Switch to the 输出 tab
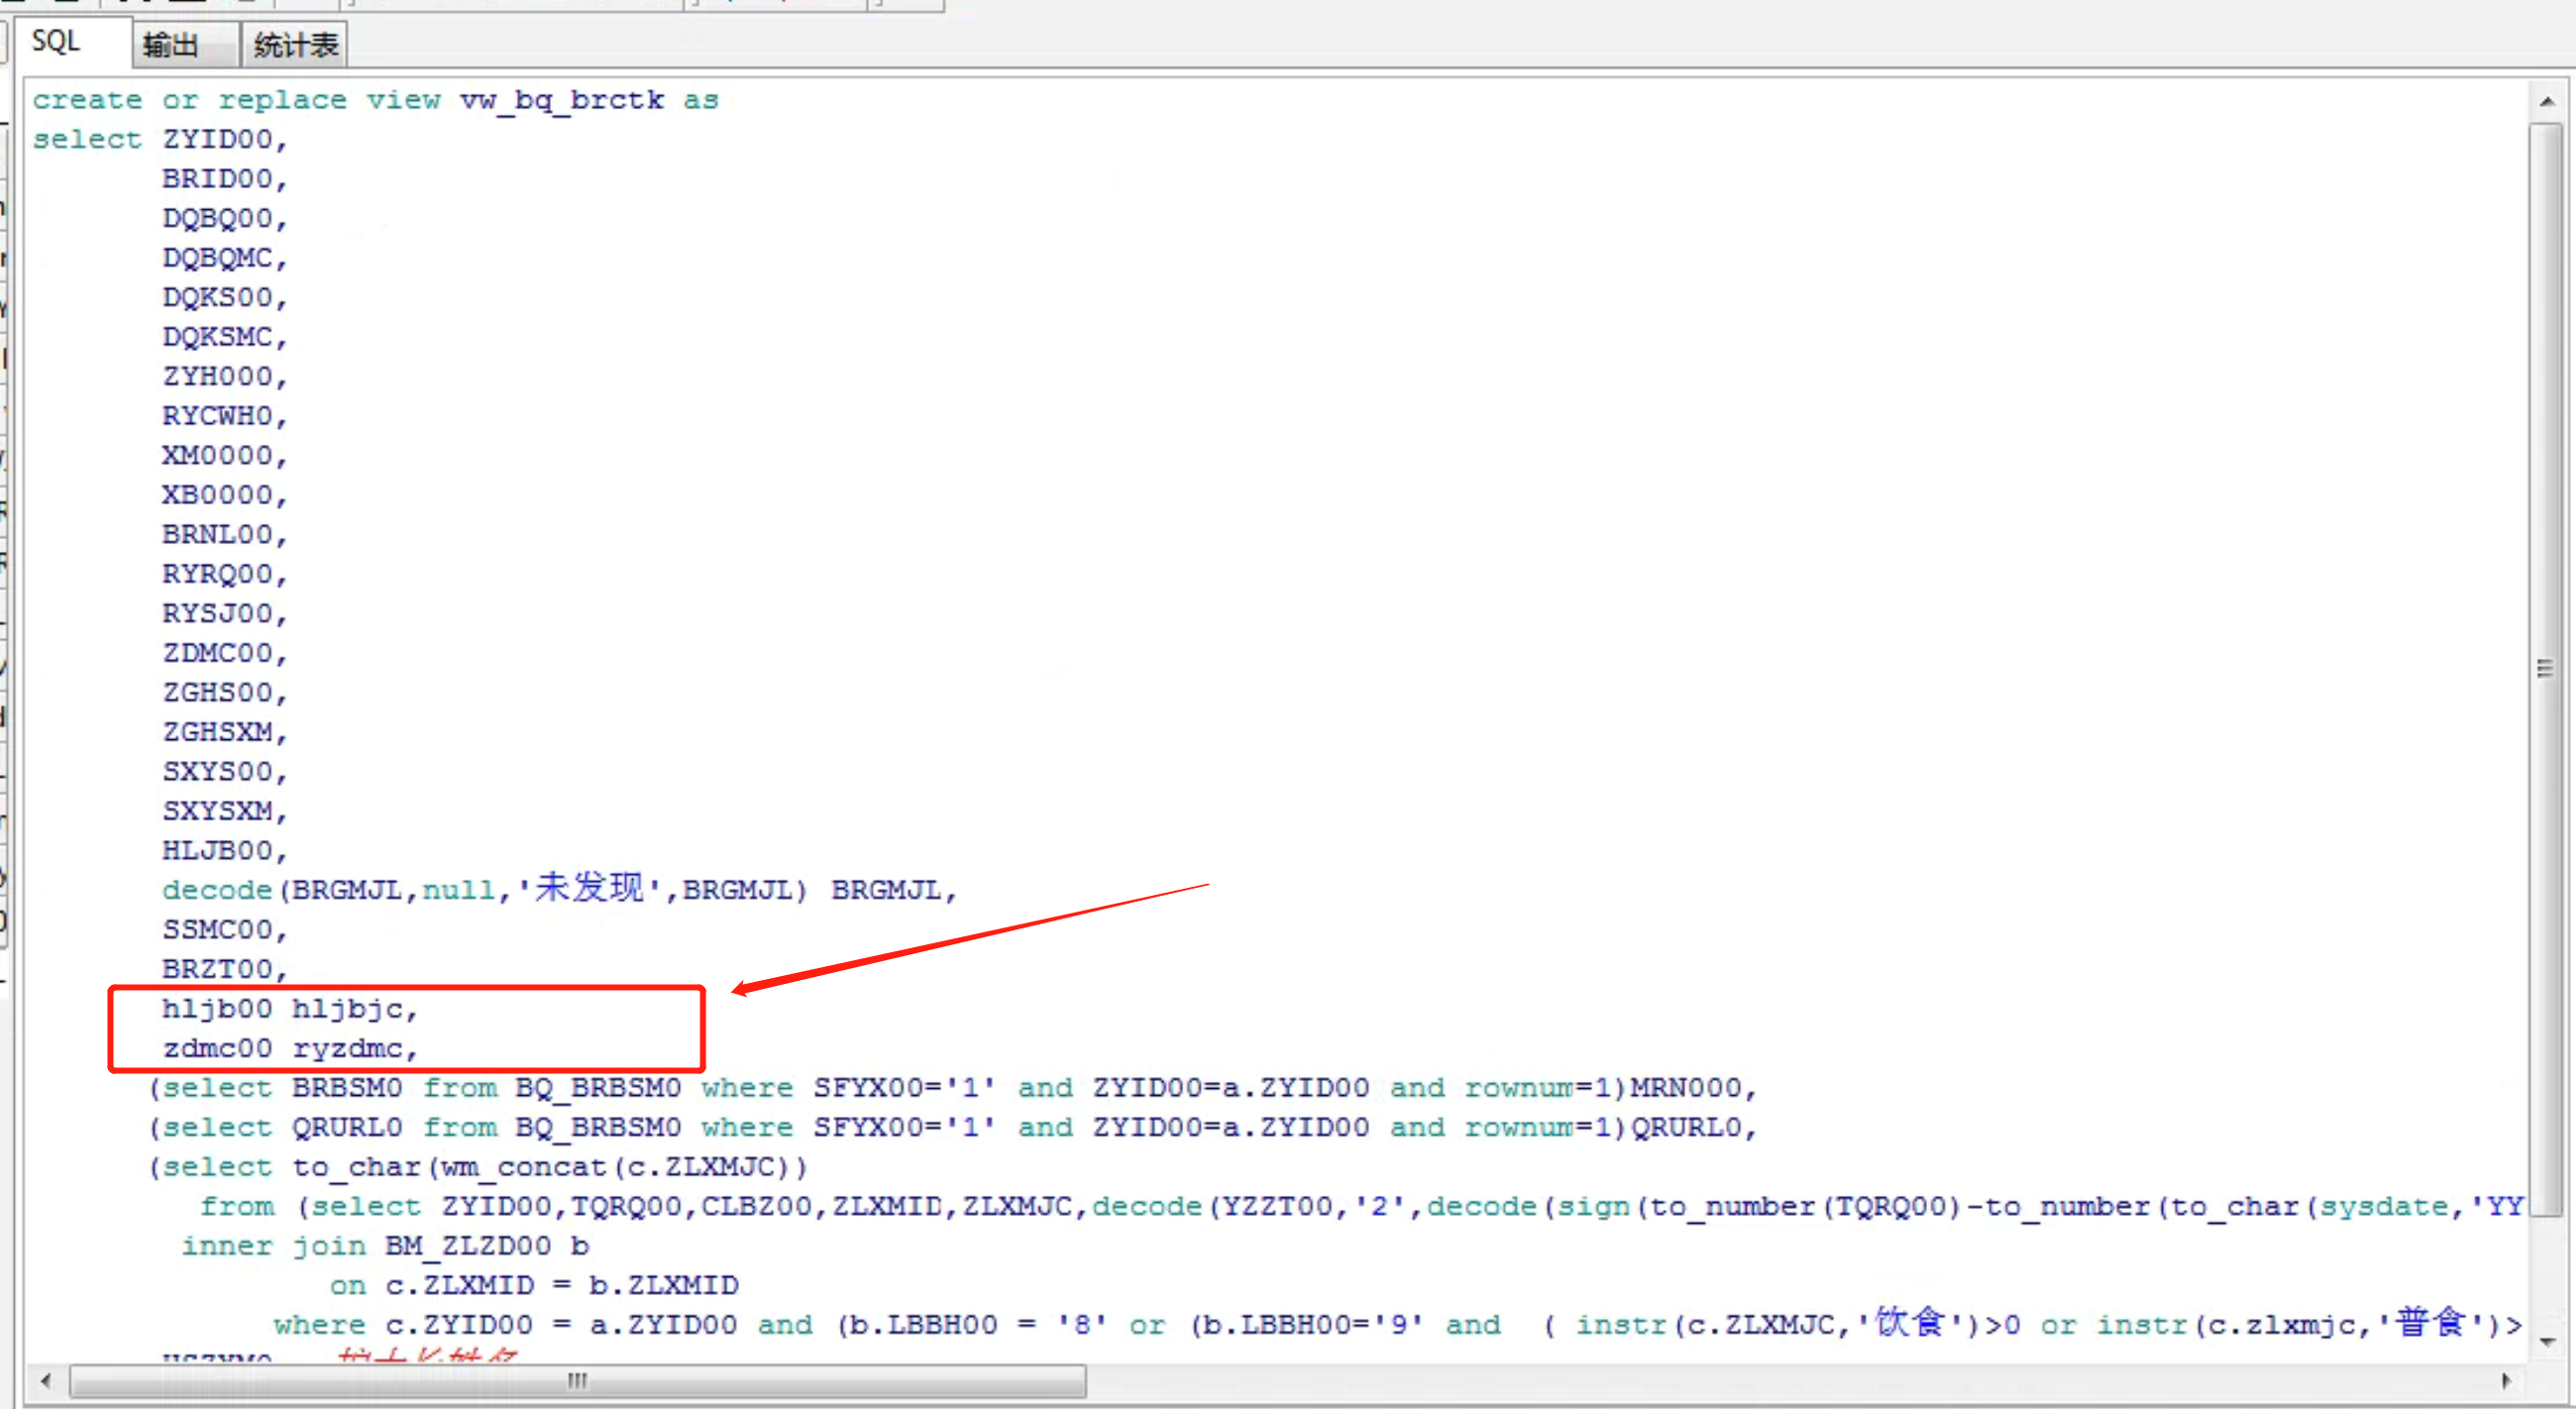Viewport: 2576px width, 1409px height. tap(170, 45)
